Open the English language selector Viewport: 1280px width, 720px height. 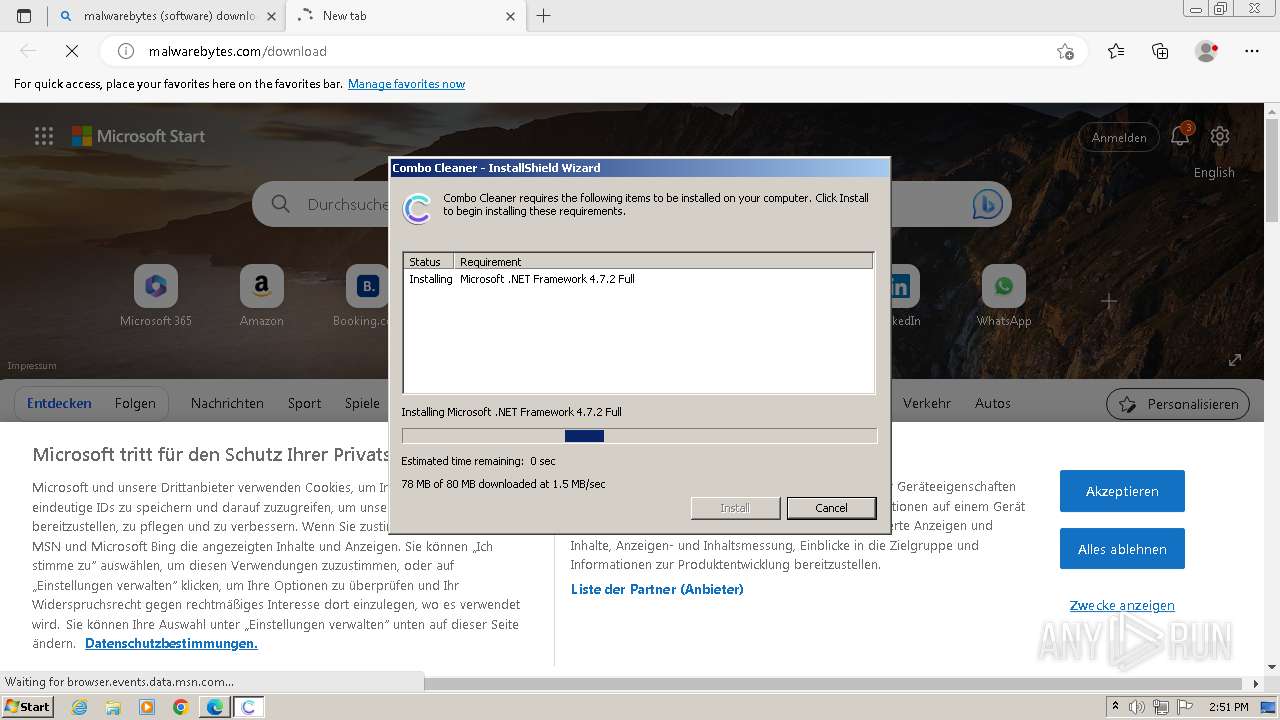click(1214, 172)
